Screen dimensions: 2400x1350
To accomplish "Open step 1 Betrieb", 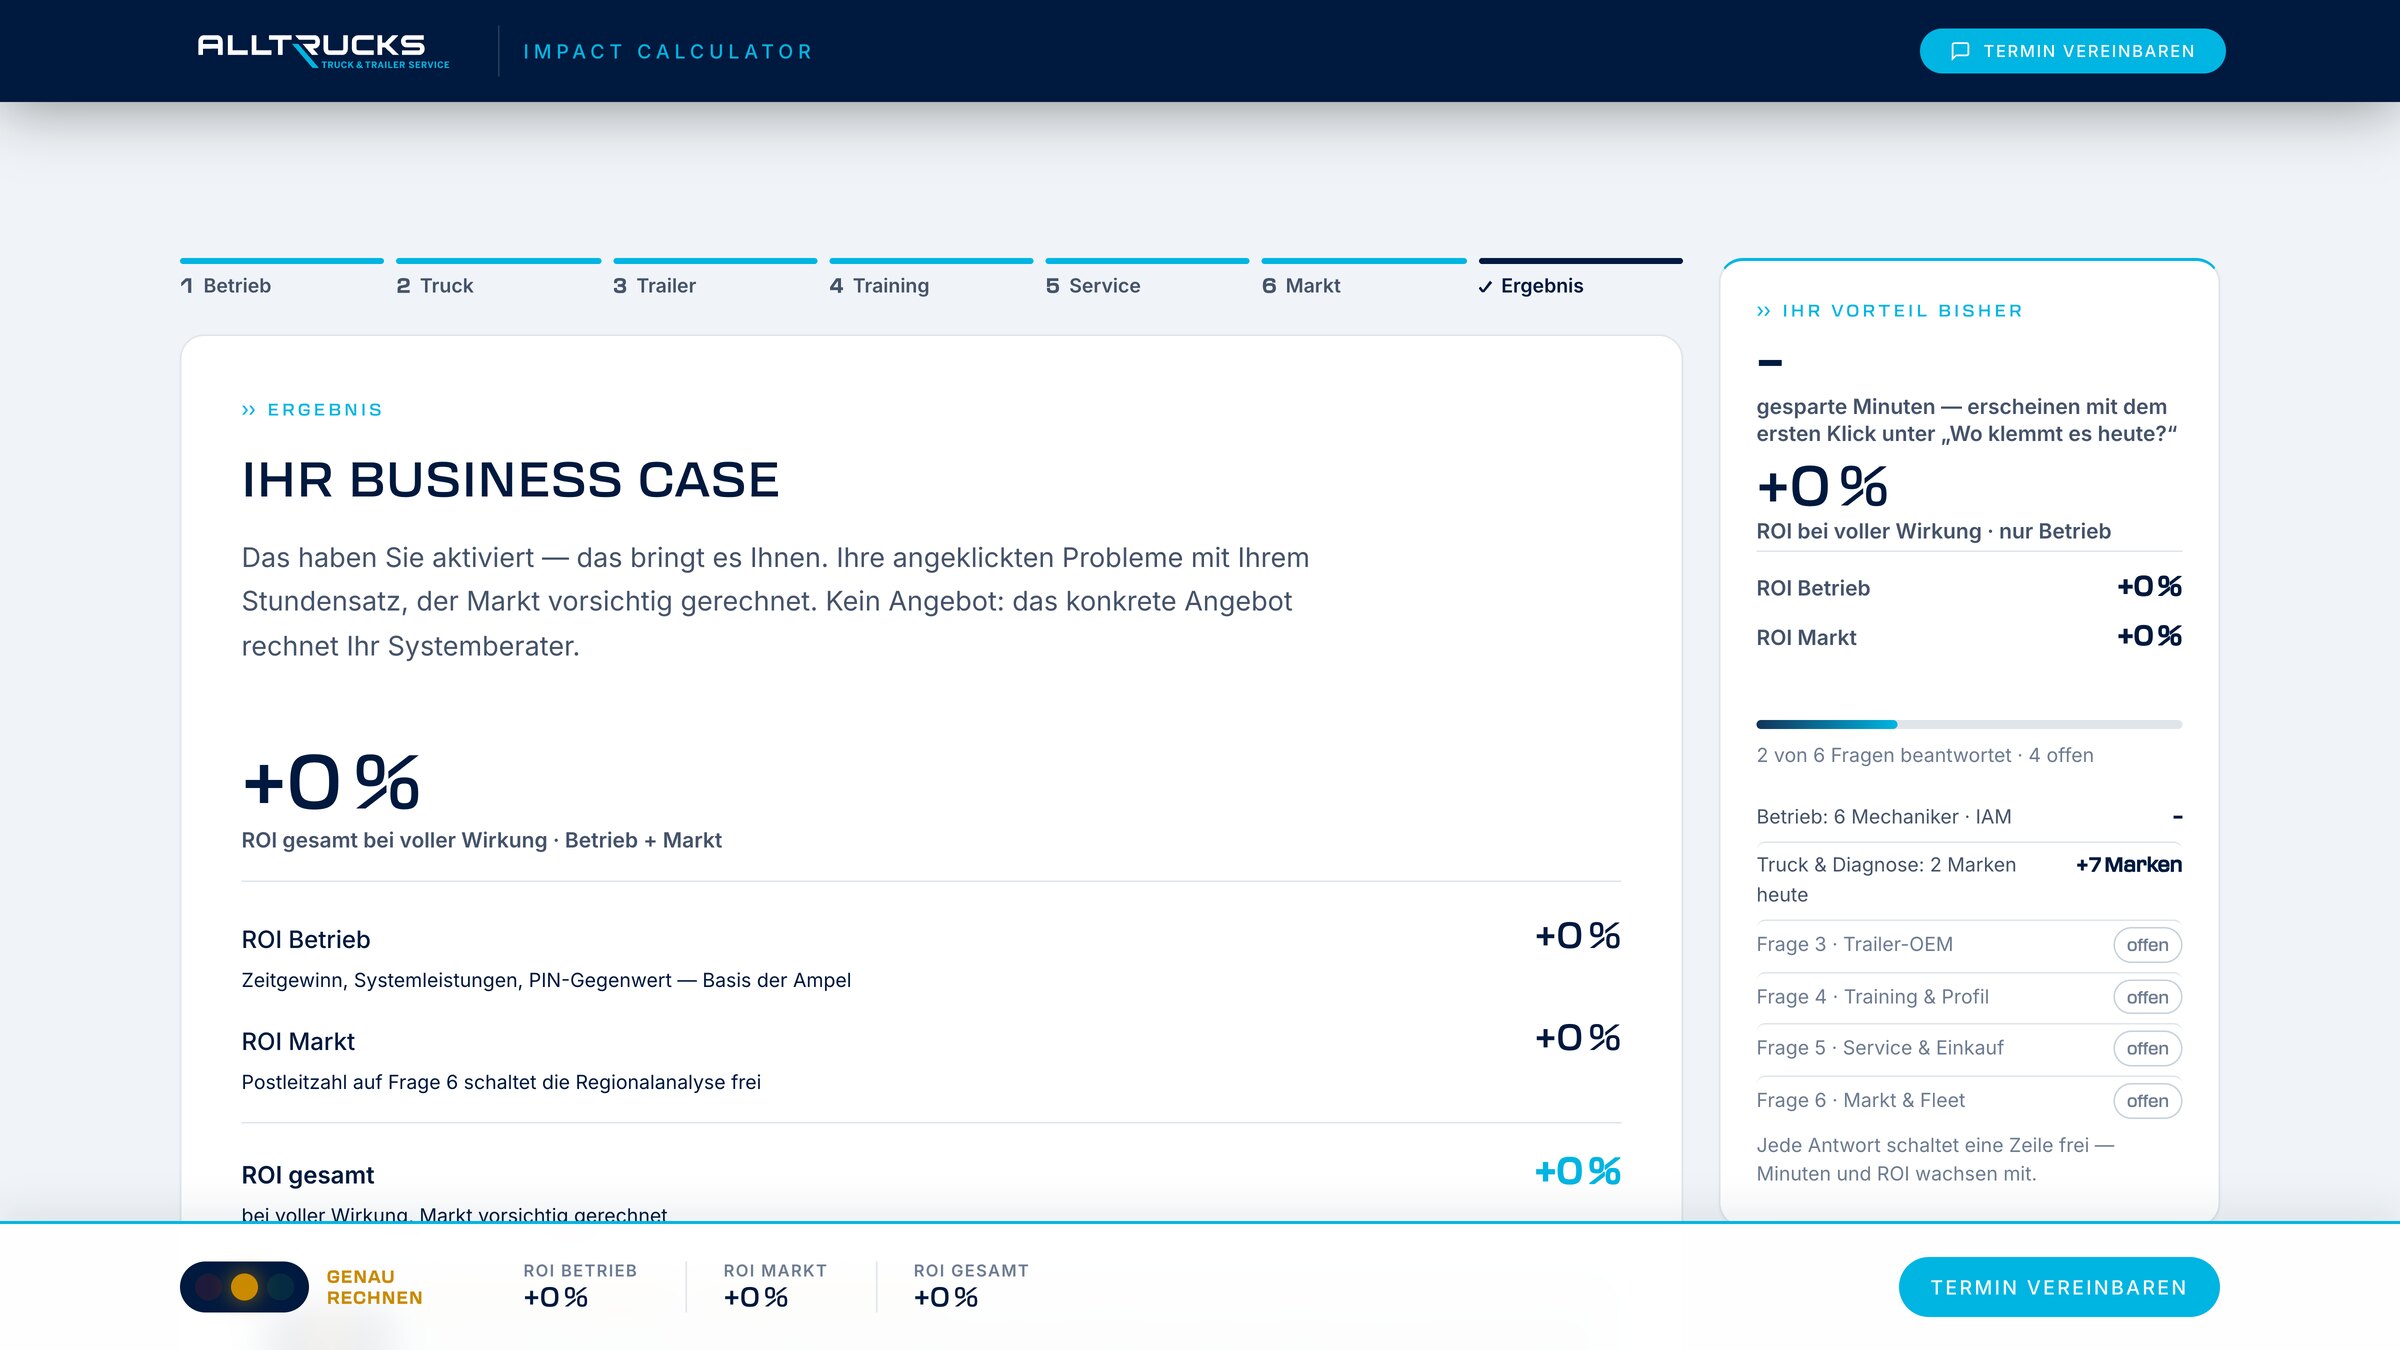I will click(x=282, y=279).
